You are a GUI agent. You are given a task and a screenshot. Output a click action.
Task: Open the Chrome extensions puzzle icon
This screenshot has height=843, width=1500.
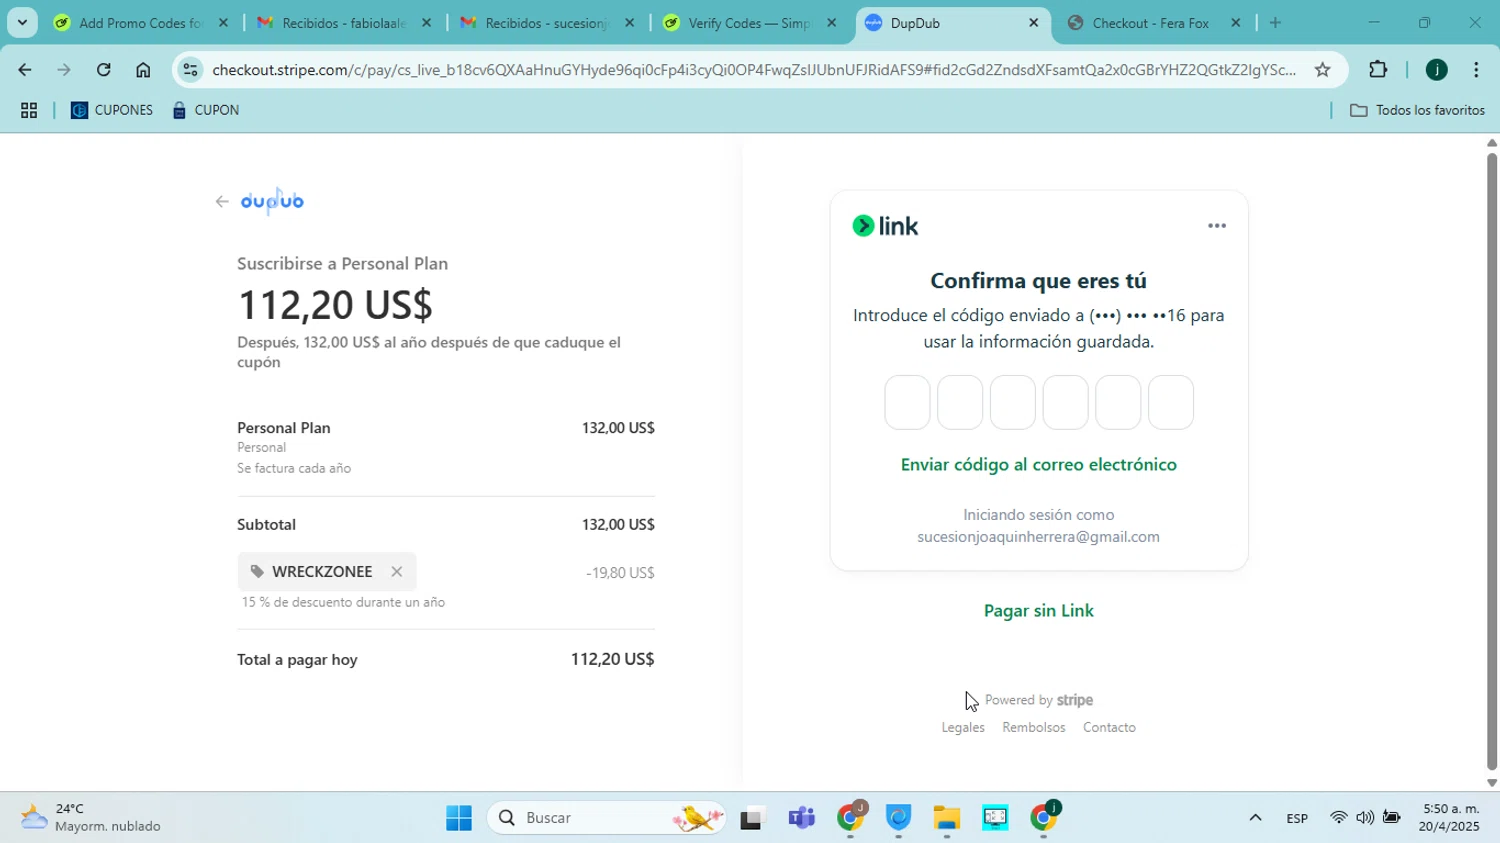(x=1378, y=70)
